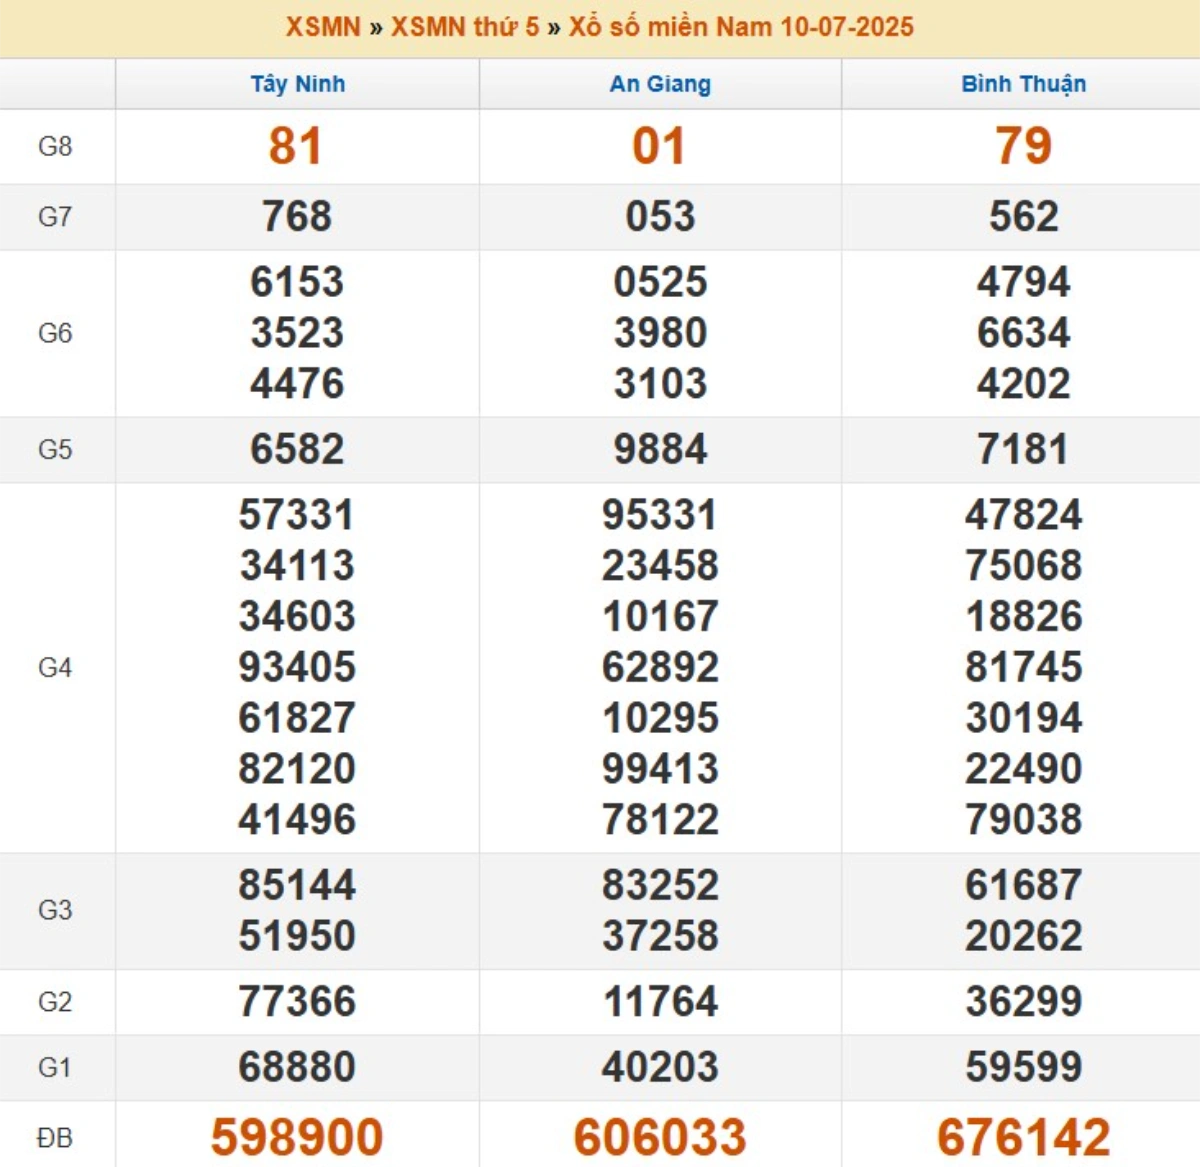The height and width of the screenshot is (1167, 1200).
Task: Click G3 number 61687
Action: (1024, 885)
